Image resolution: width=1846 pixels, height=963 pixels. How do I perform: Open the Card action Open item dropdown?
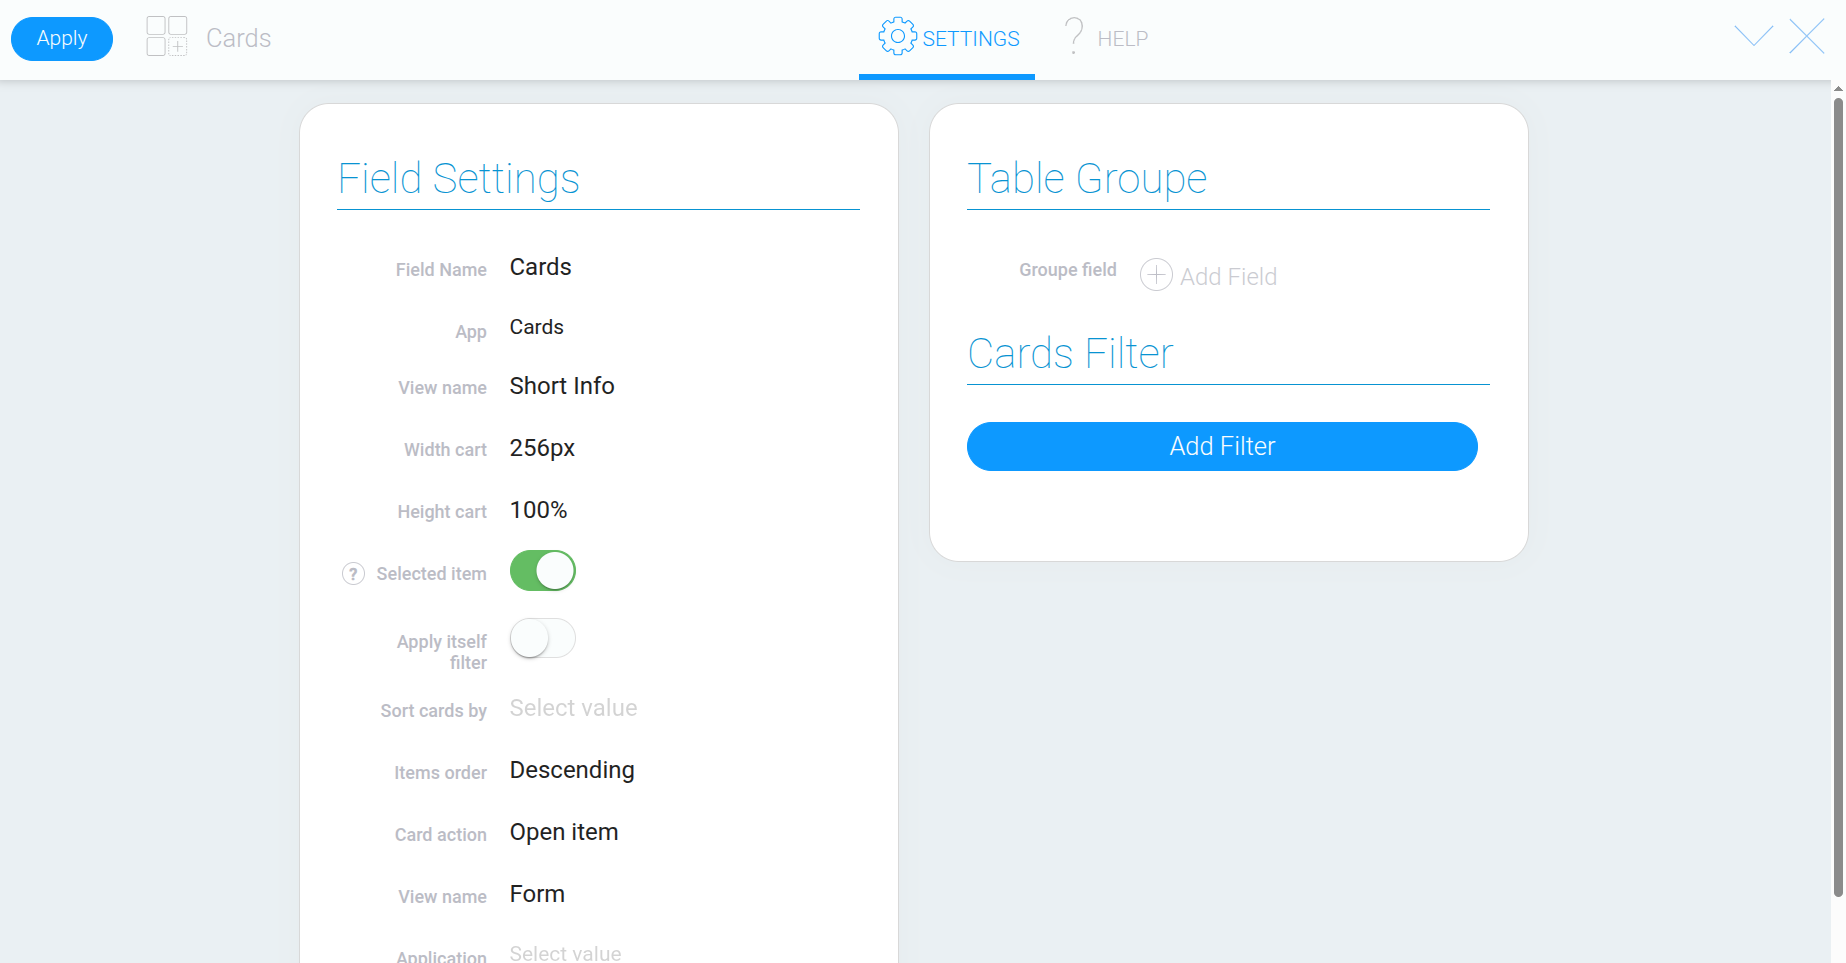tap(564, 832)
